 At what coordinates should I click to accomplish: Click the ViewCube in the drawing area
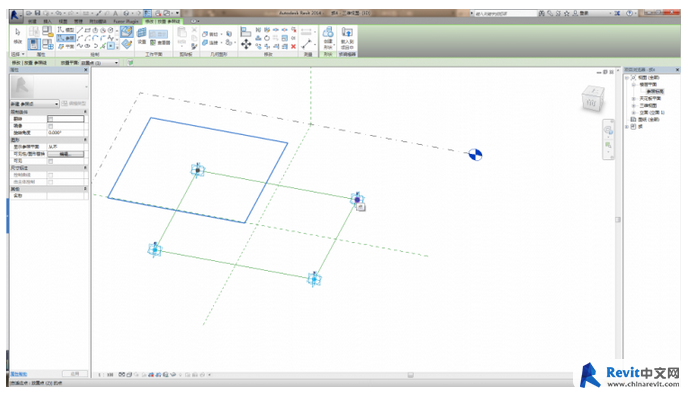tap(593, 99)
